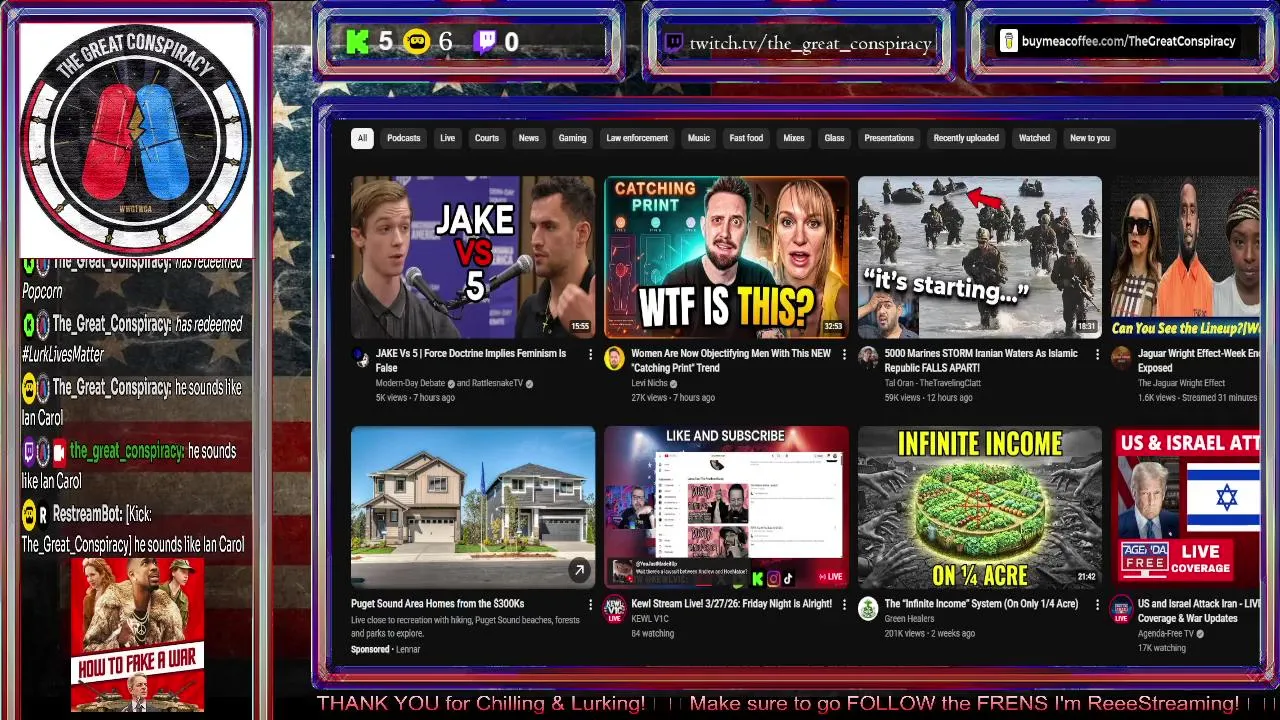Click the Buy Me a Coffee cup icon

[x=1009, y=41]
